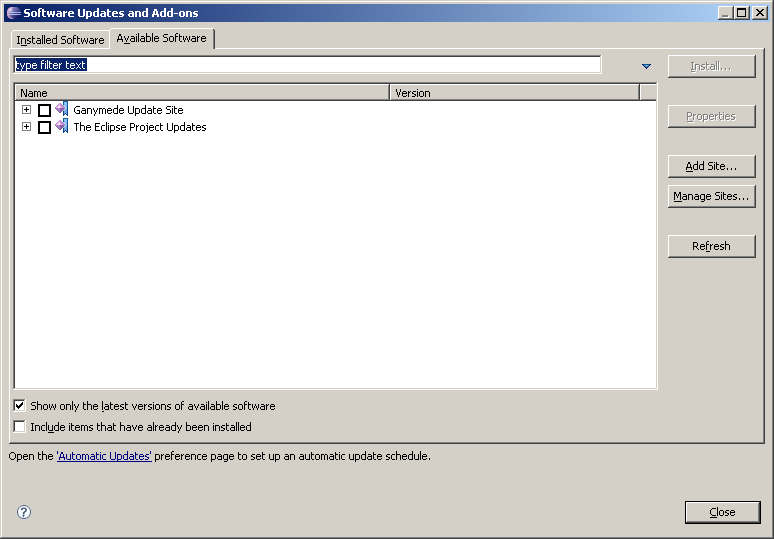Screen dimensions: 774x539
Task: Select the Ganymede Update Site row text
Action: click(128, 110)
